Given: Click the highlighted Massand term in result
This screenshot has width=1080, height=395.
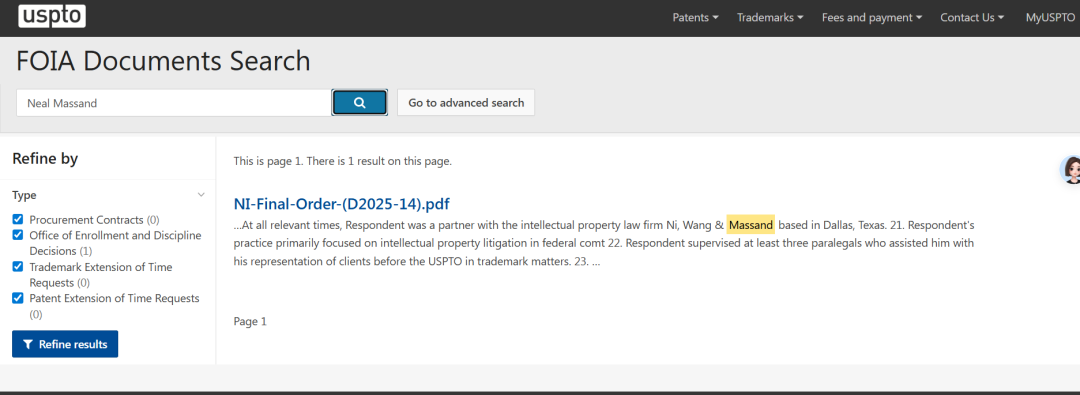Looking at the screenshot, I should 751,225.
